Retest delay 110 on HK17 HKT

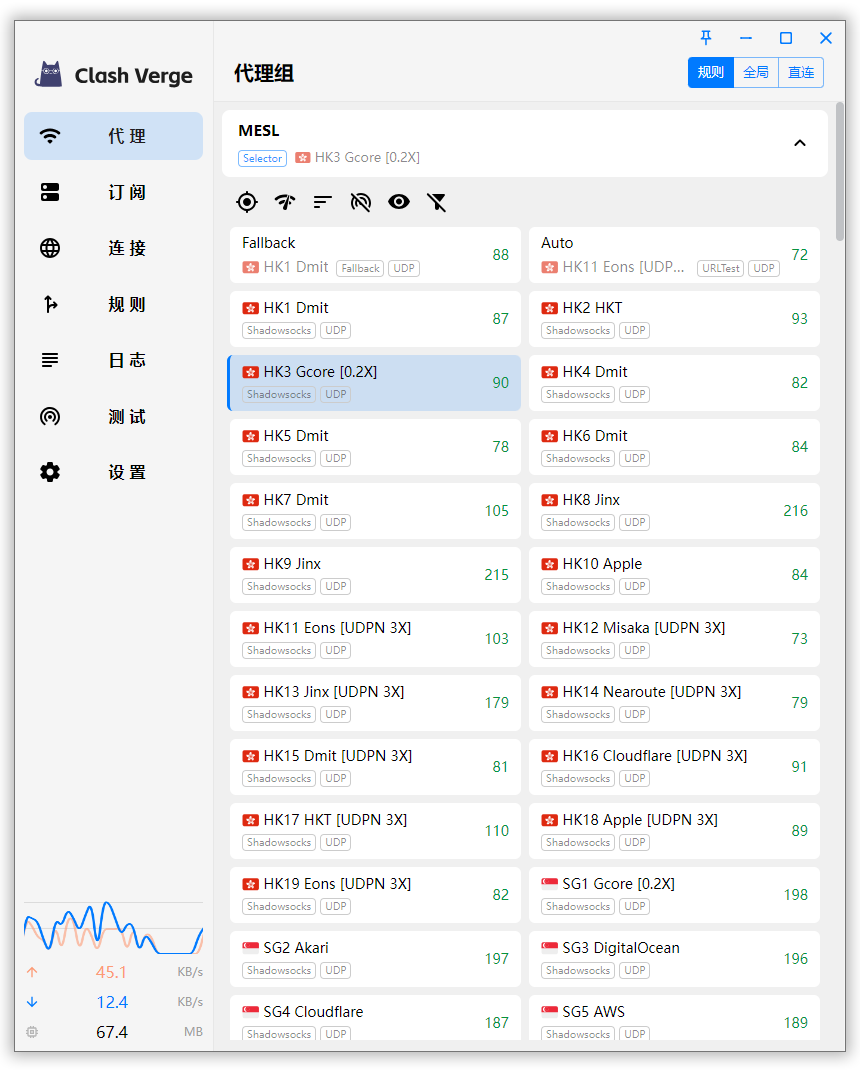click(x=497, y=831)
